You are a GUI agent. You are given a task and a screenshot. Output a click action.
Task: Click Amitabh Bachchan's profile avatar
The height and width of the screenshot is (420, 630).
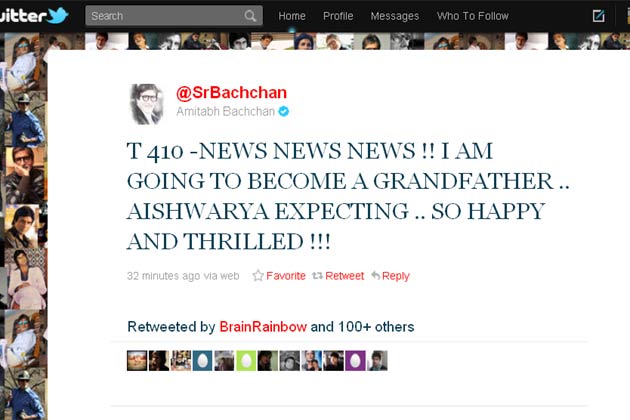click(x=147, y=104)
